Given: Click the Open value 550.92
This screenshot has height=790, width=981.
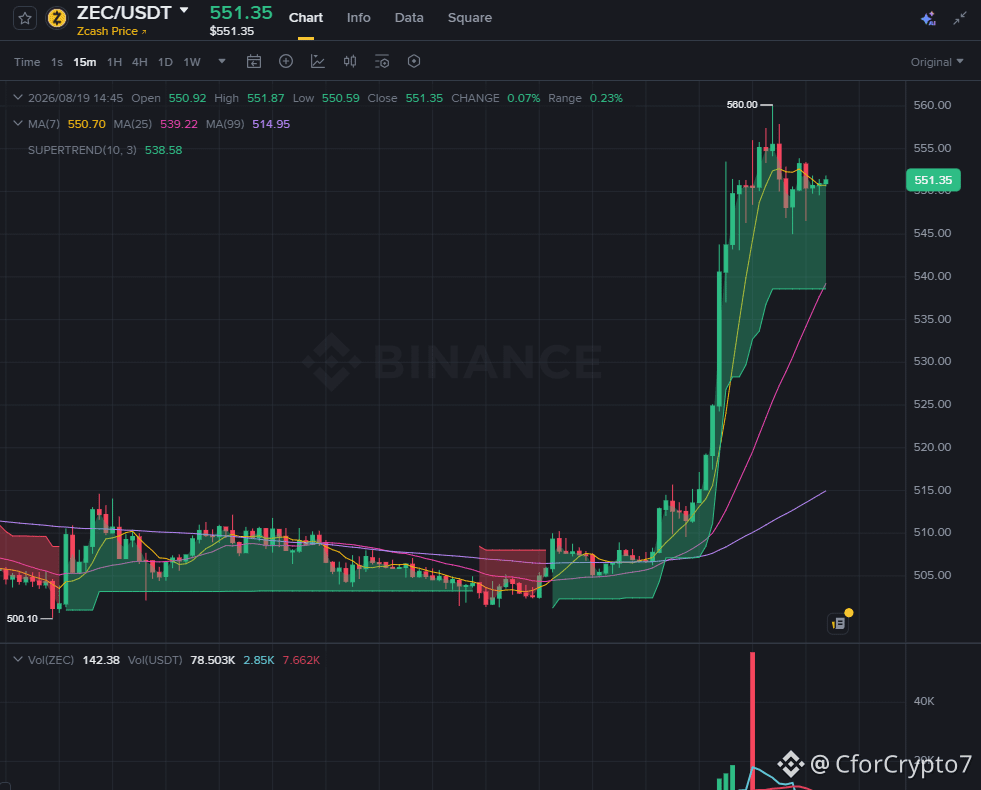Looking at the screenshot, I should (x=187, y=98).
